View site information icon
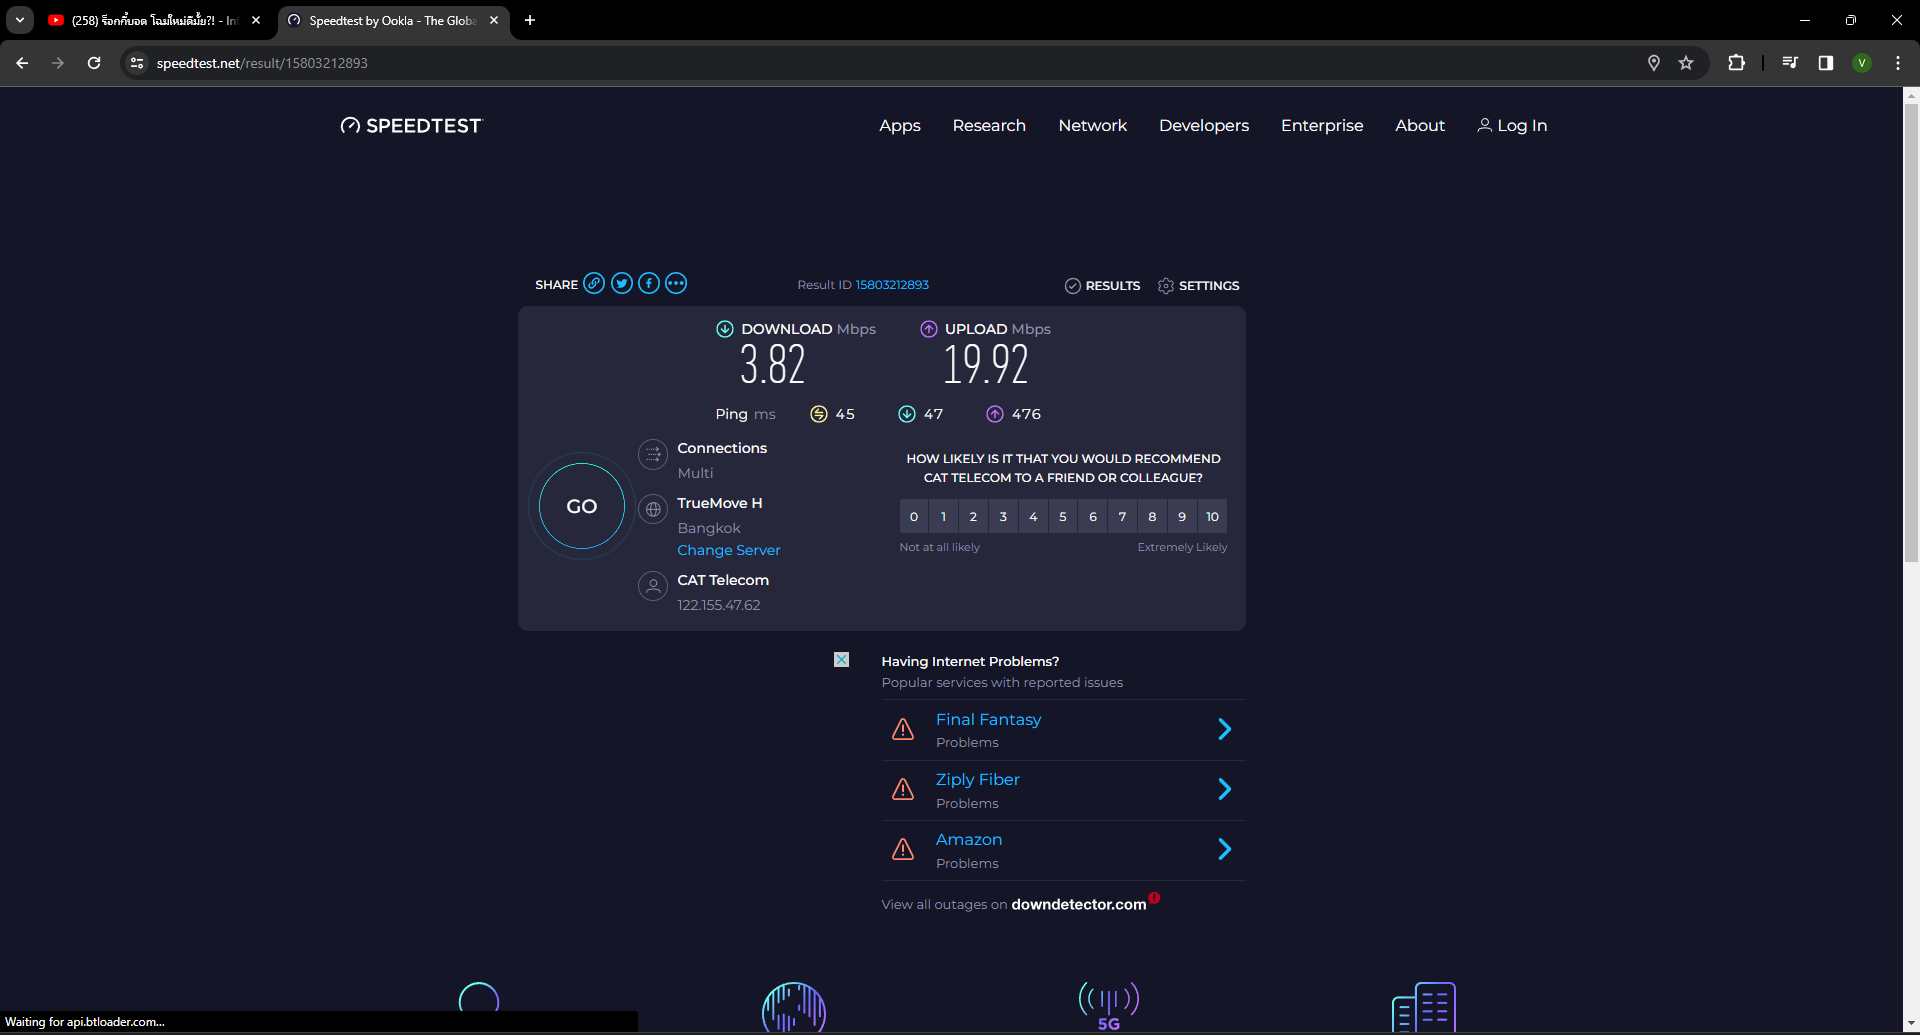Screen dimensions: 1920x1035 [x=137, y=63]
